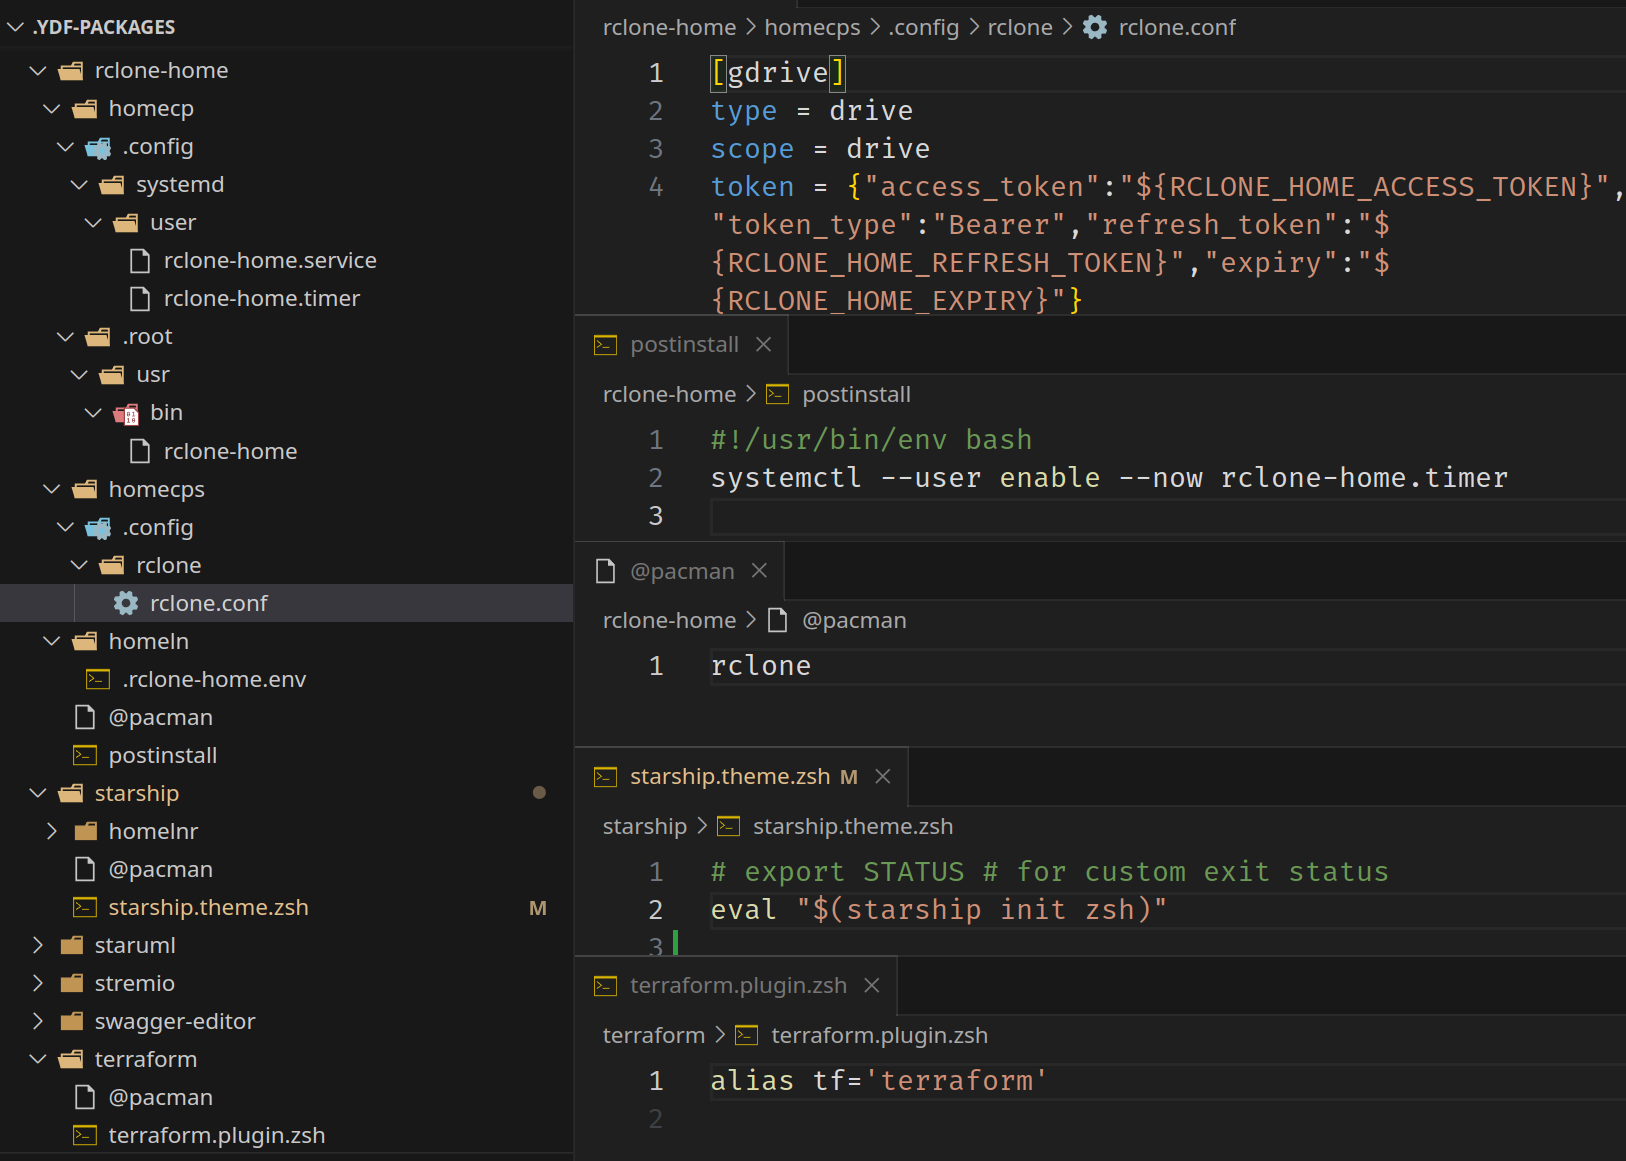This screenshot has width=1626, height=1161.
Task: Click rclone-home in the @pacman breadcrumb
Action: click(669, 620)
